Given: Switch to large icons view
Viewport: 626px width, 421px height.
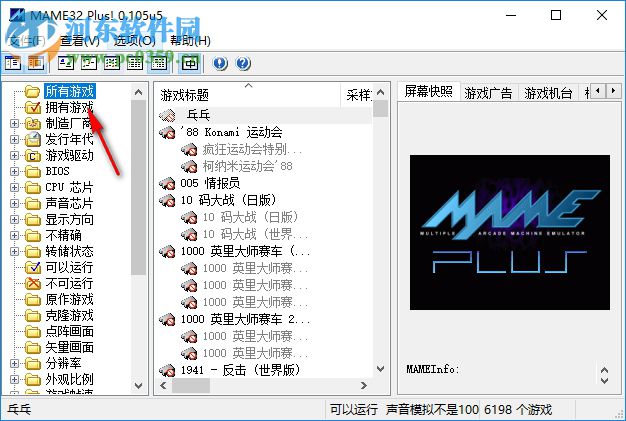Looking at the screenshot, I should [x=65, y=63].
